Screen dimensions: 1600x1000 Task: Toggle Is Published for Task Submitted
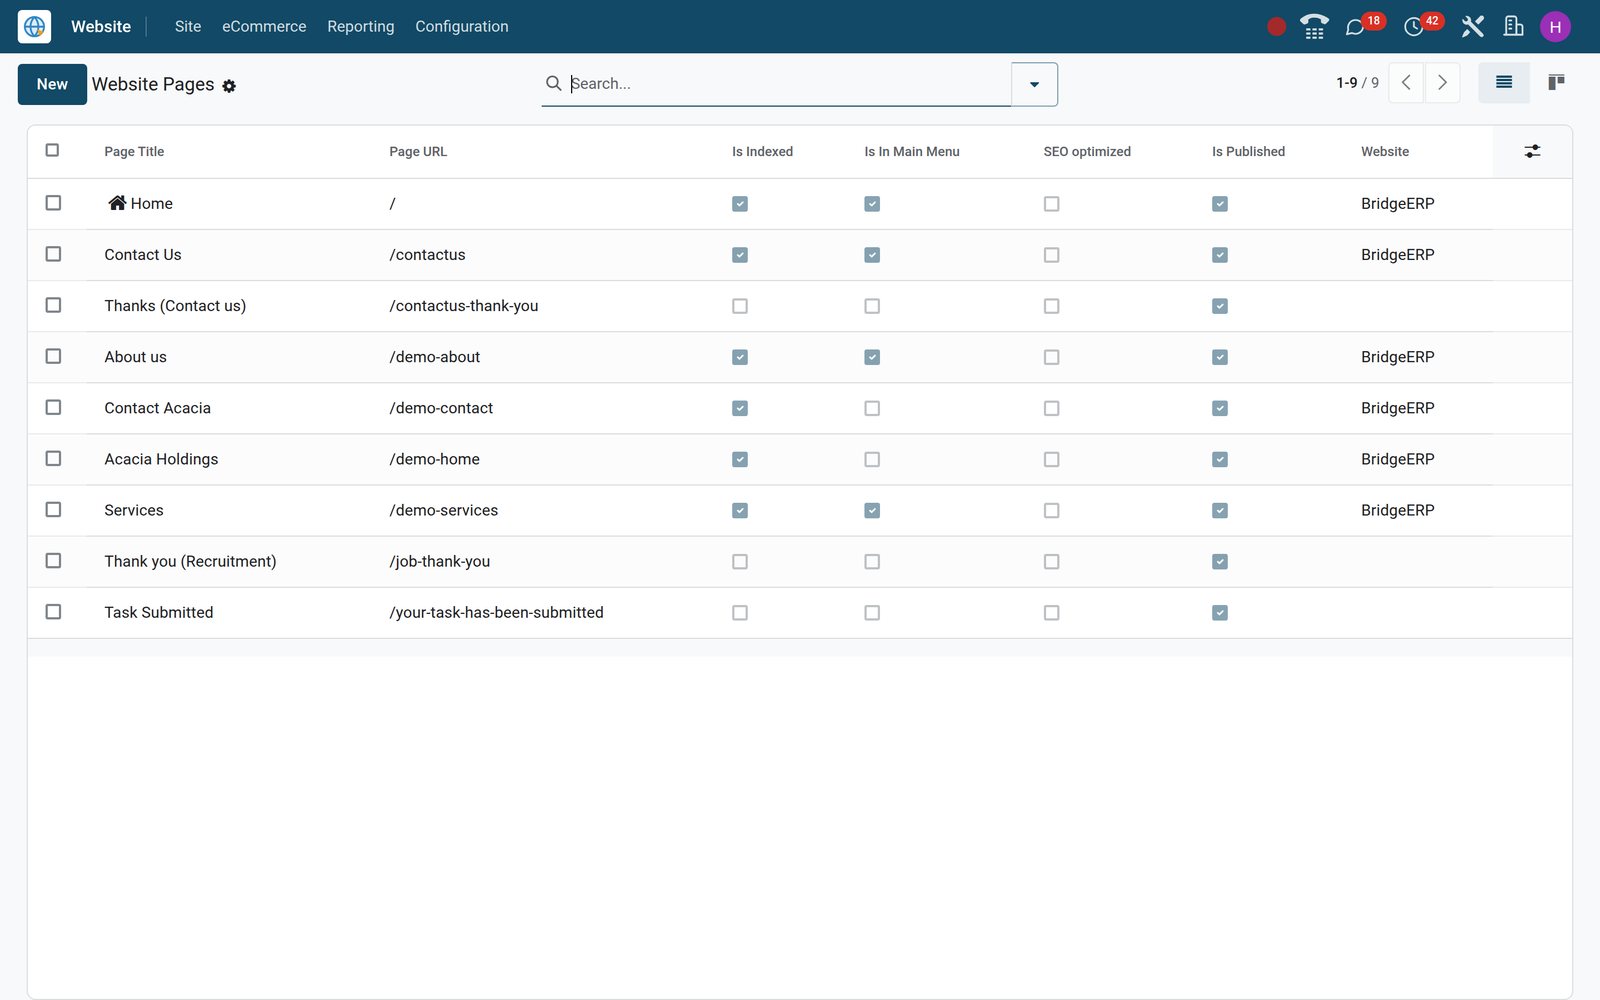1220,613
